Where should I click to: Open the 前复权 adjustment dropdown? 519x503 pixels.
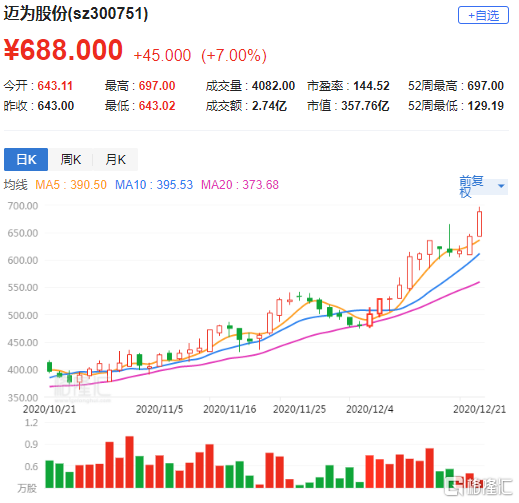click(x=483, y=186)
